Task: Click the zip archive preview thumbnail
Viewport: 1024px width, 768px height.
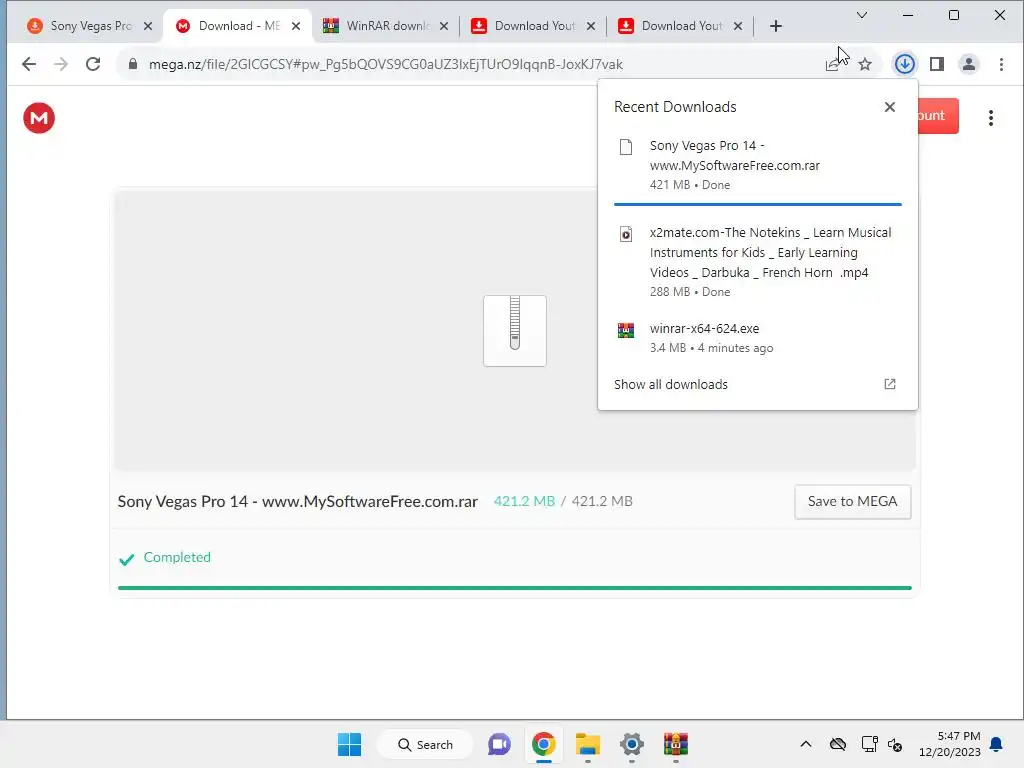Action: pyautogui.click(x=515, y=330)
